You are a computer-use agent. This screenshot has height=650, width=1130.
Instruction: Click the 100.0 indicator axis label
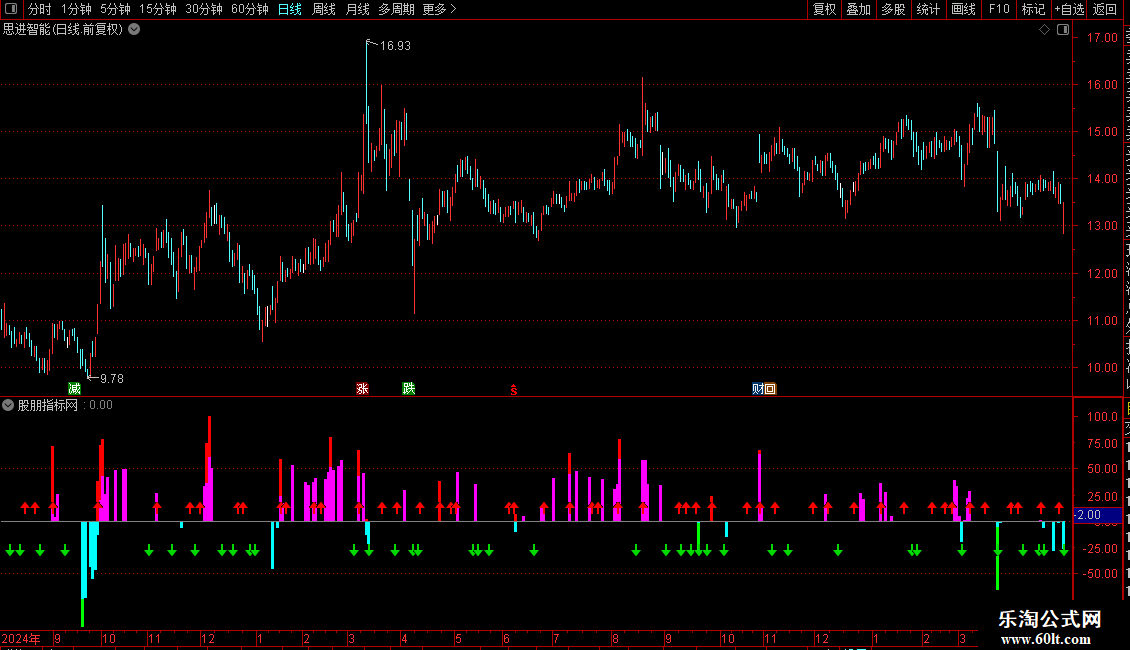coord(1102,417)
